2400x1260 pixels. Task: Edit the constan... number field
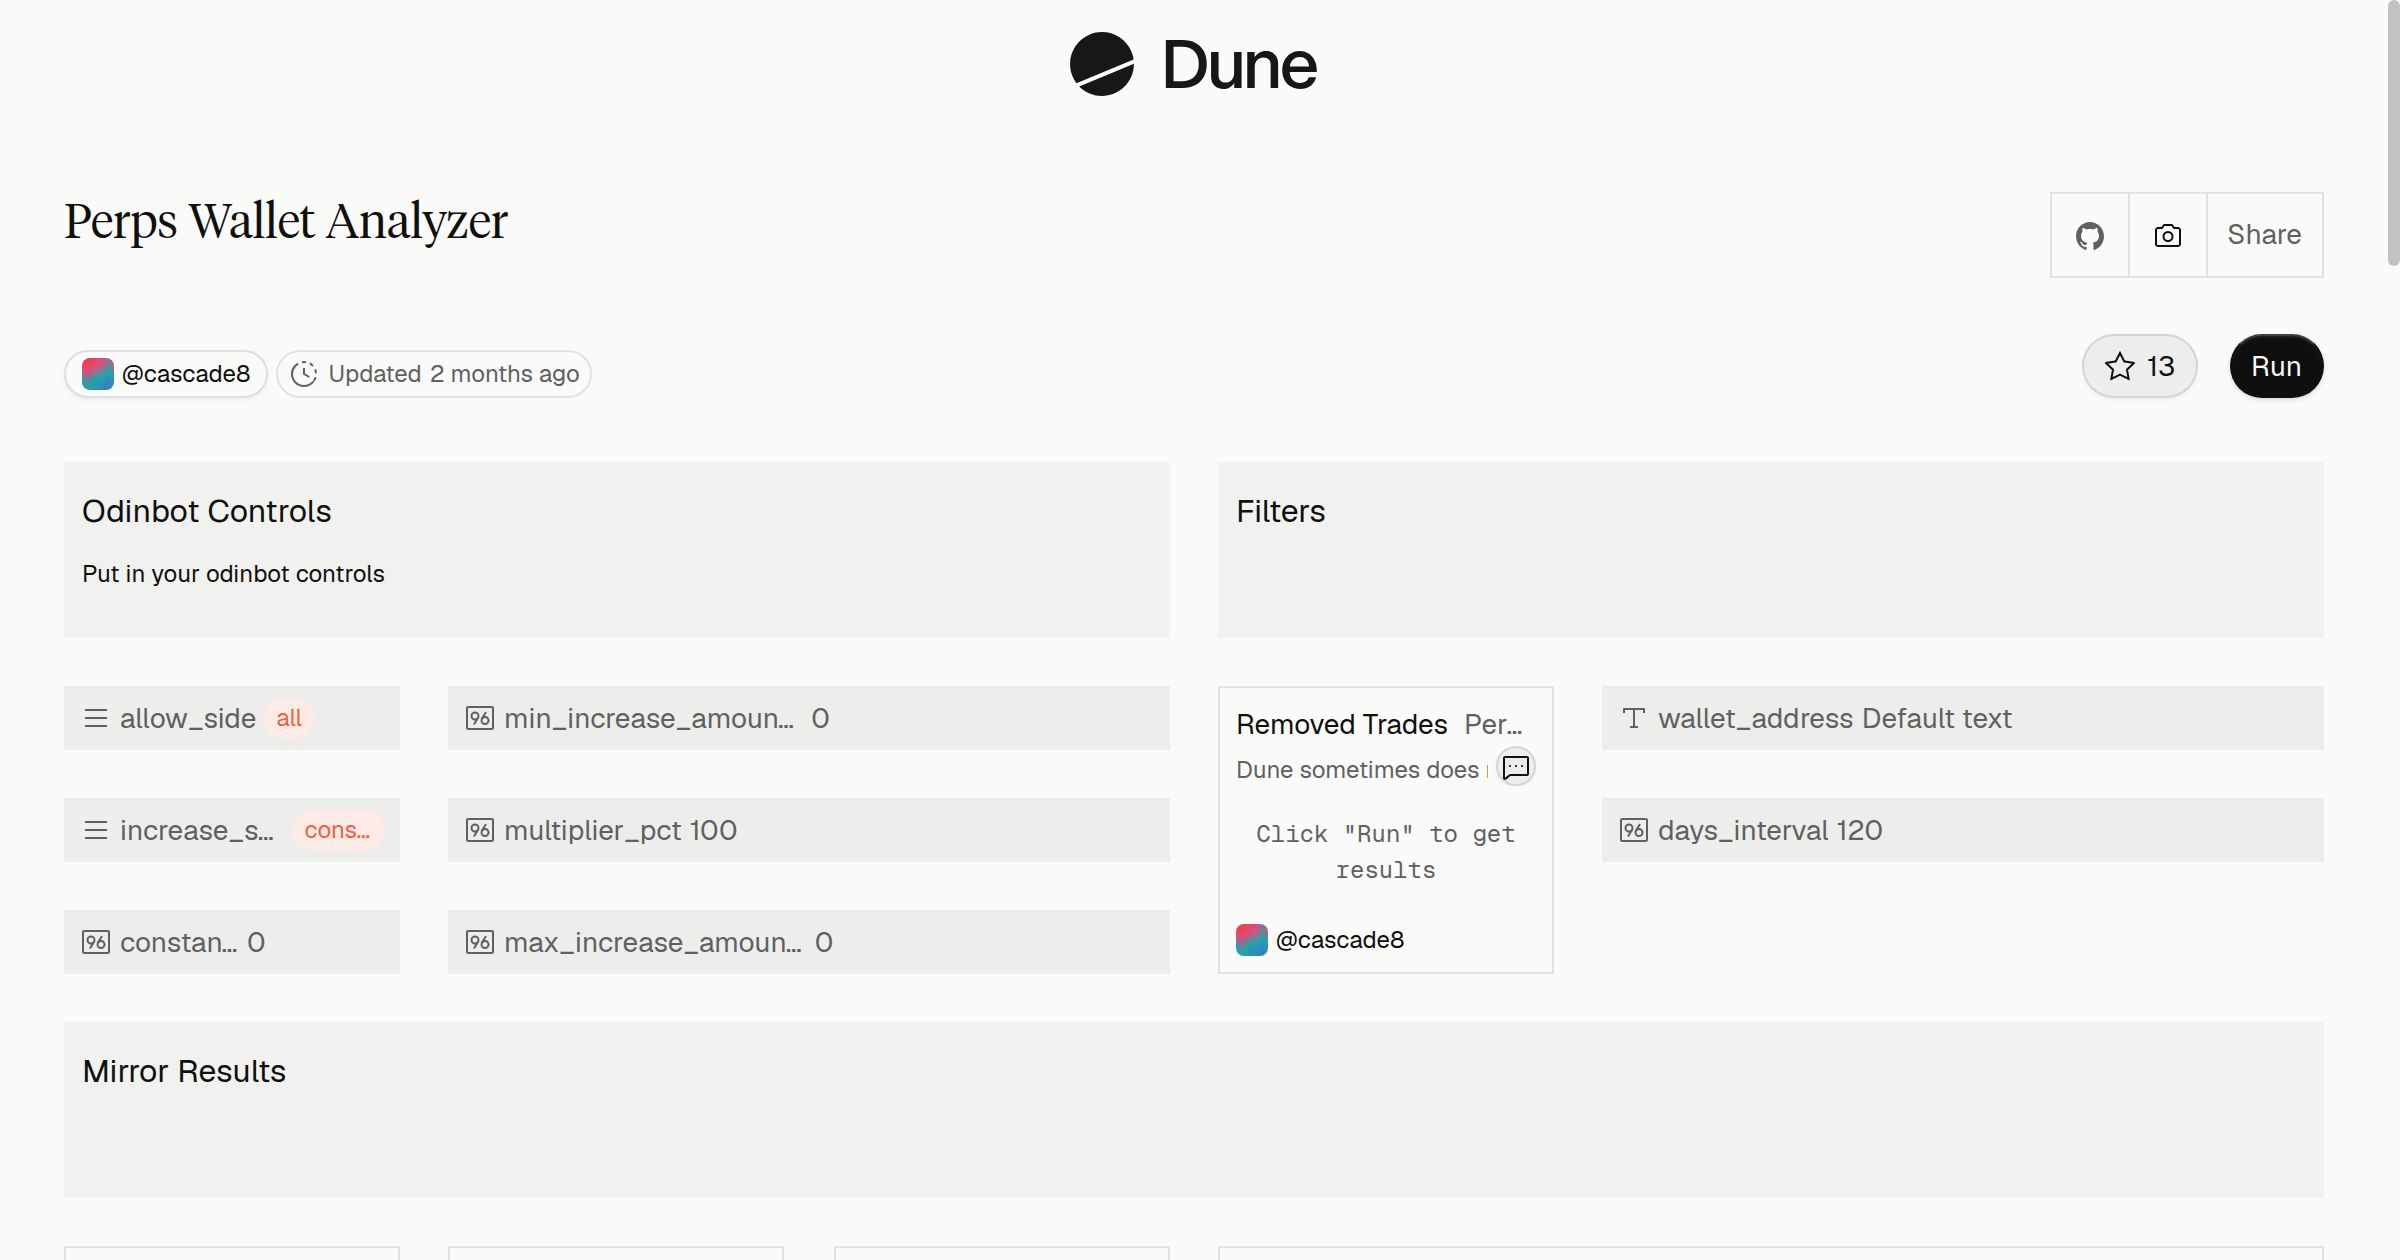232,942
